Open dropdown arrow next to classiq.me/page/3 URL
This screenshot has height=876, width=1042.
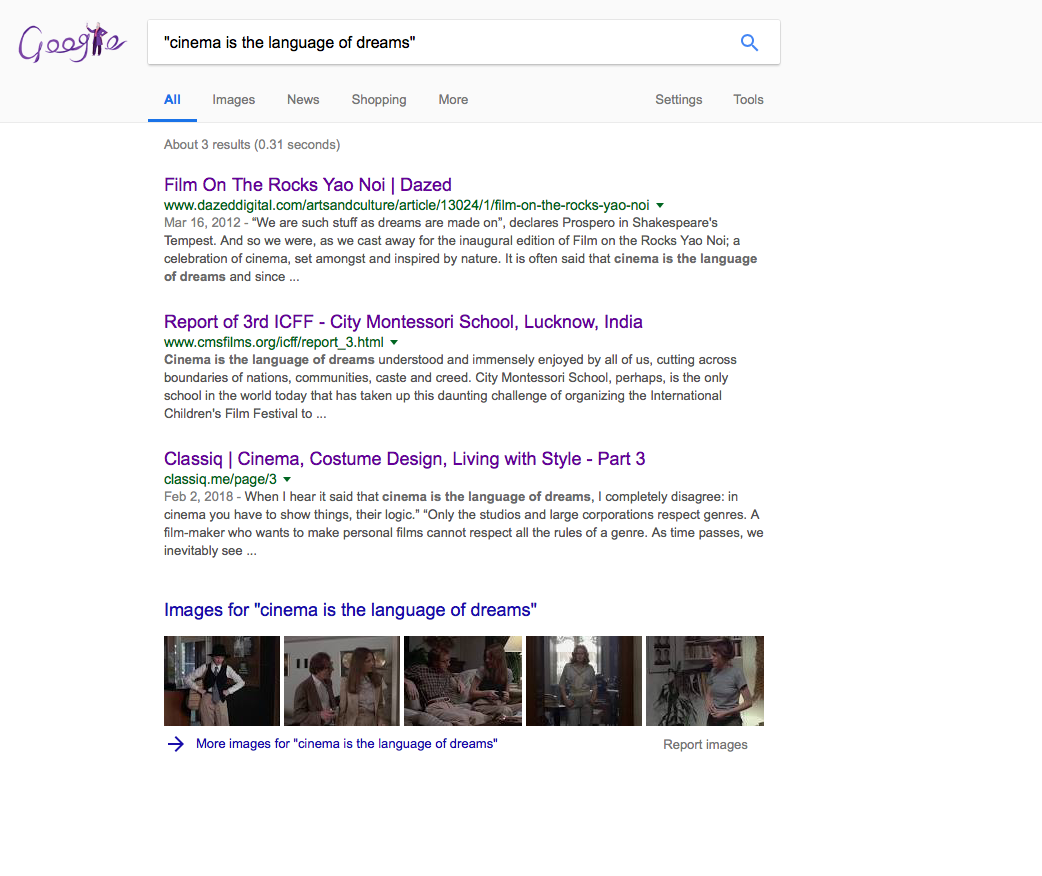pos(287,479)
